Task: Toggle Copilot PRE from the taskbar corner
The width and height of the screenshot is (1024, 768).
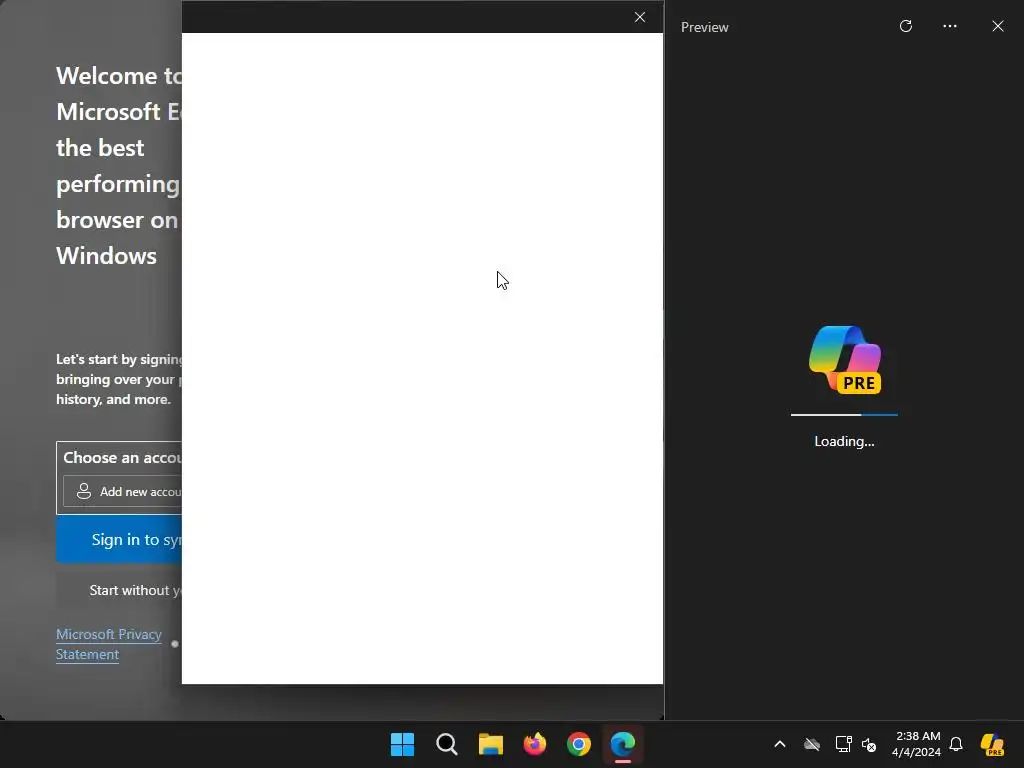Action: [993, 744]
